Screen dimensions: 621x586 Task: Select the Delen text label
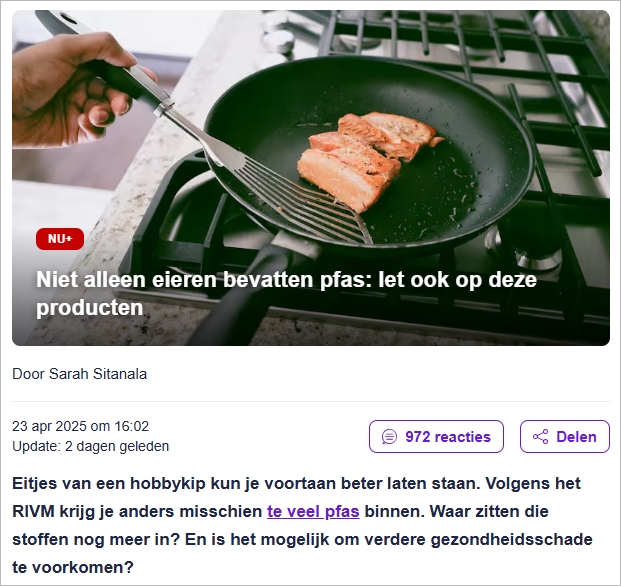pyautogui.click(x=576, y=437)
